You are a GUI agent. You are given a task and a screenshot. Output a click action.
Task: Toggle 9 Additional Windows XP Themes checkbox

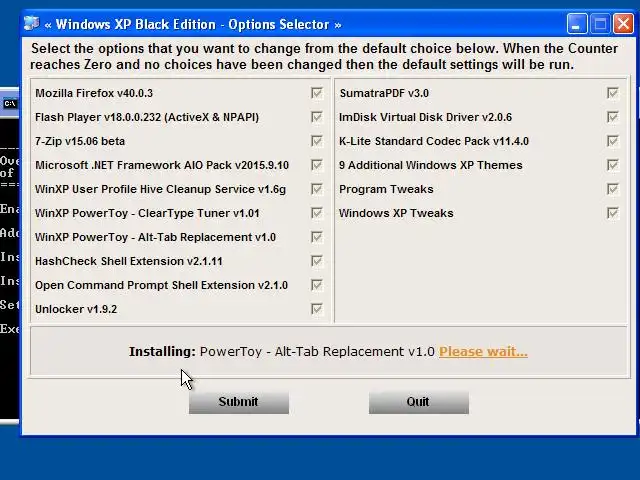tap(613, 165)
